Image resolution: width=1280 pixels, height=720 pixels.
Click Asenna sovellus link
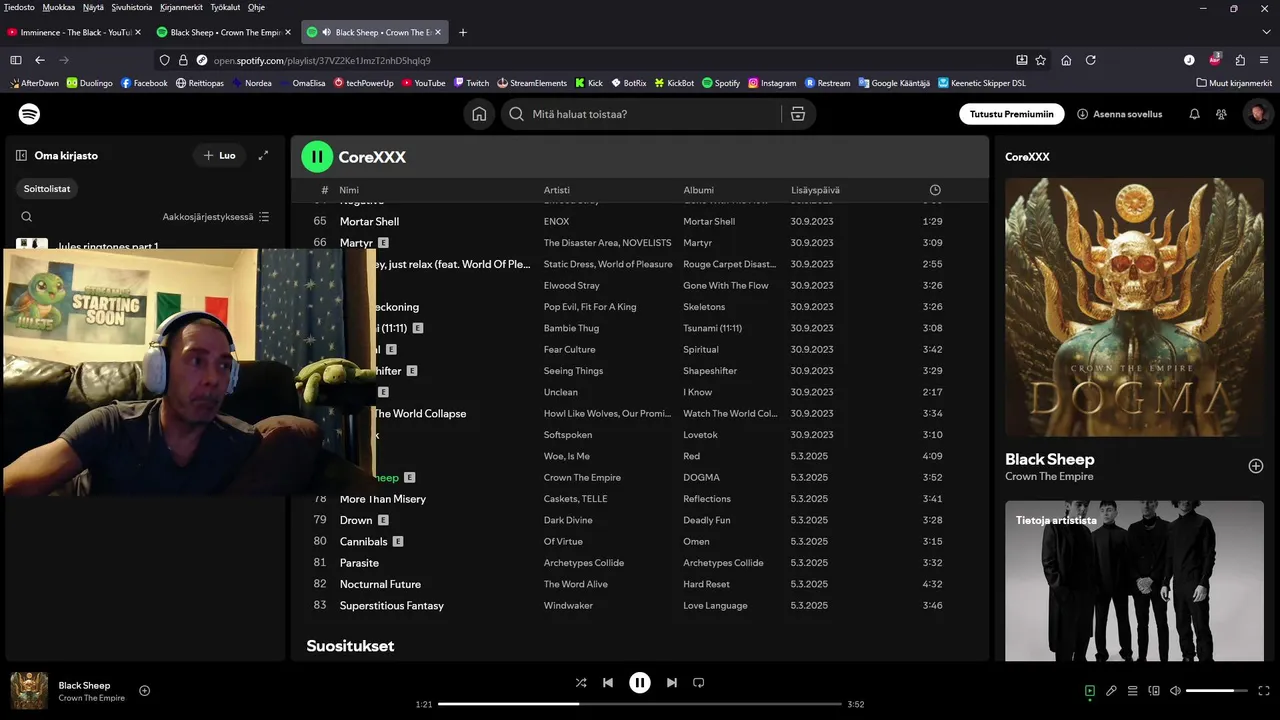click(1120, 114)
